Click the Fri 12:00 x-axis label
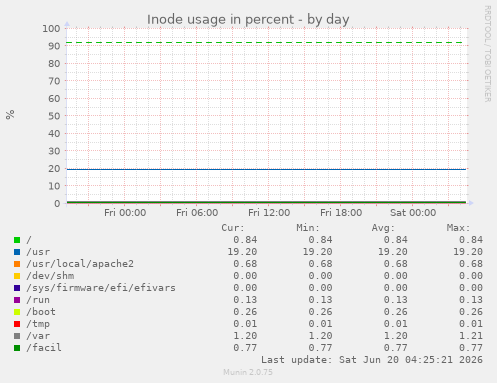The image size is (497, 383). click(269, 213)
